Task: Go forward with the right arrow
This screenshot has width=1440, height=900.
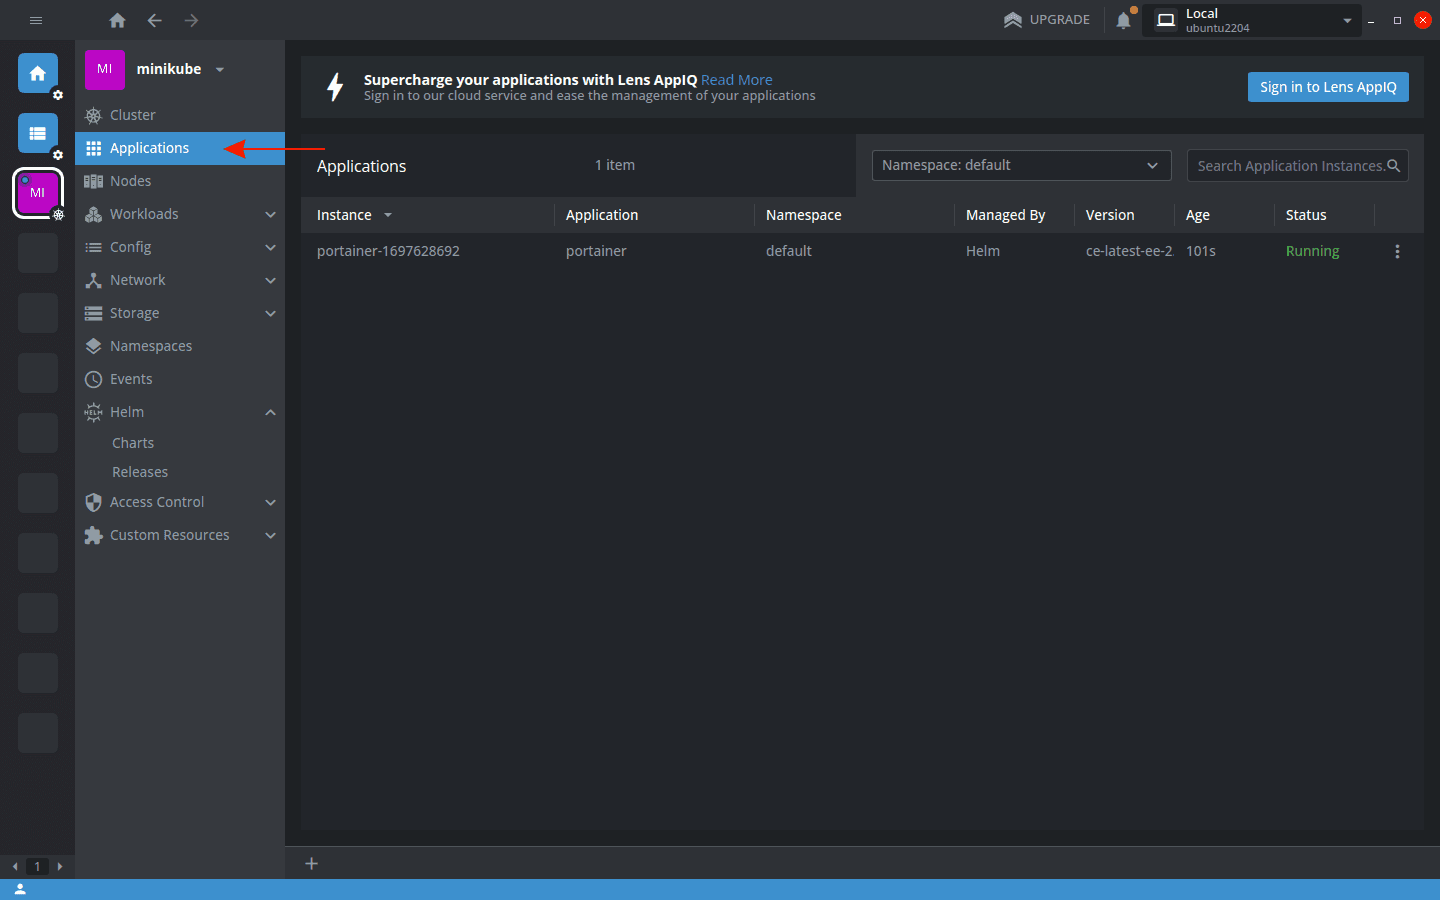Action: 191,20
